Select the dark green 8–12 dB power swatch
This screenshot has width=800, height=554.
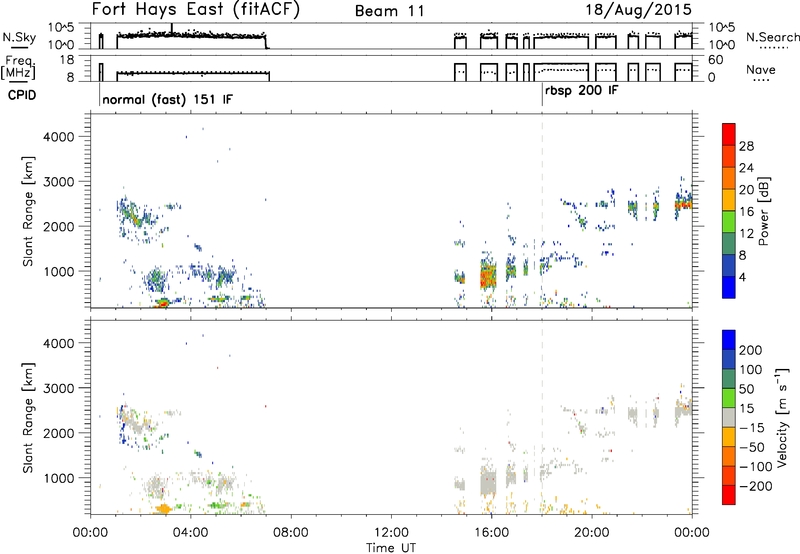[x=729, y=244]
